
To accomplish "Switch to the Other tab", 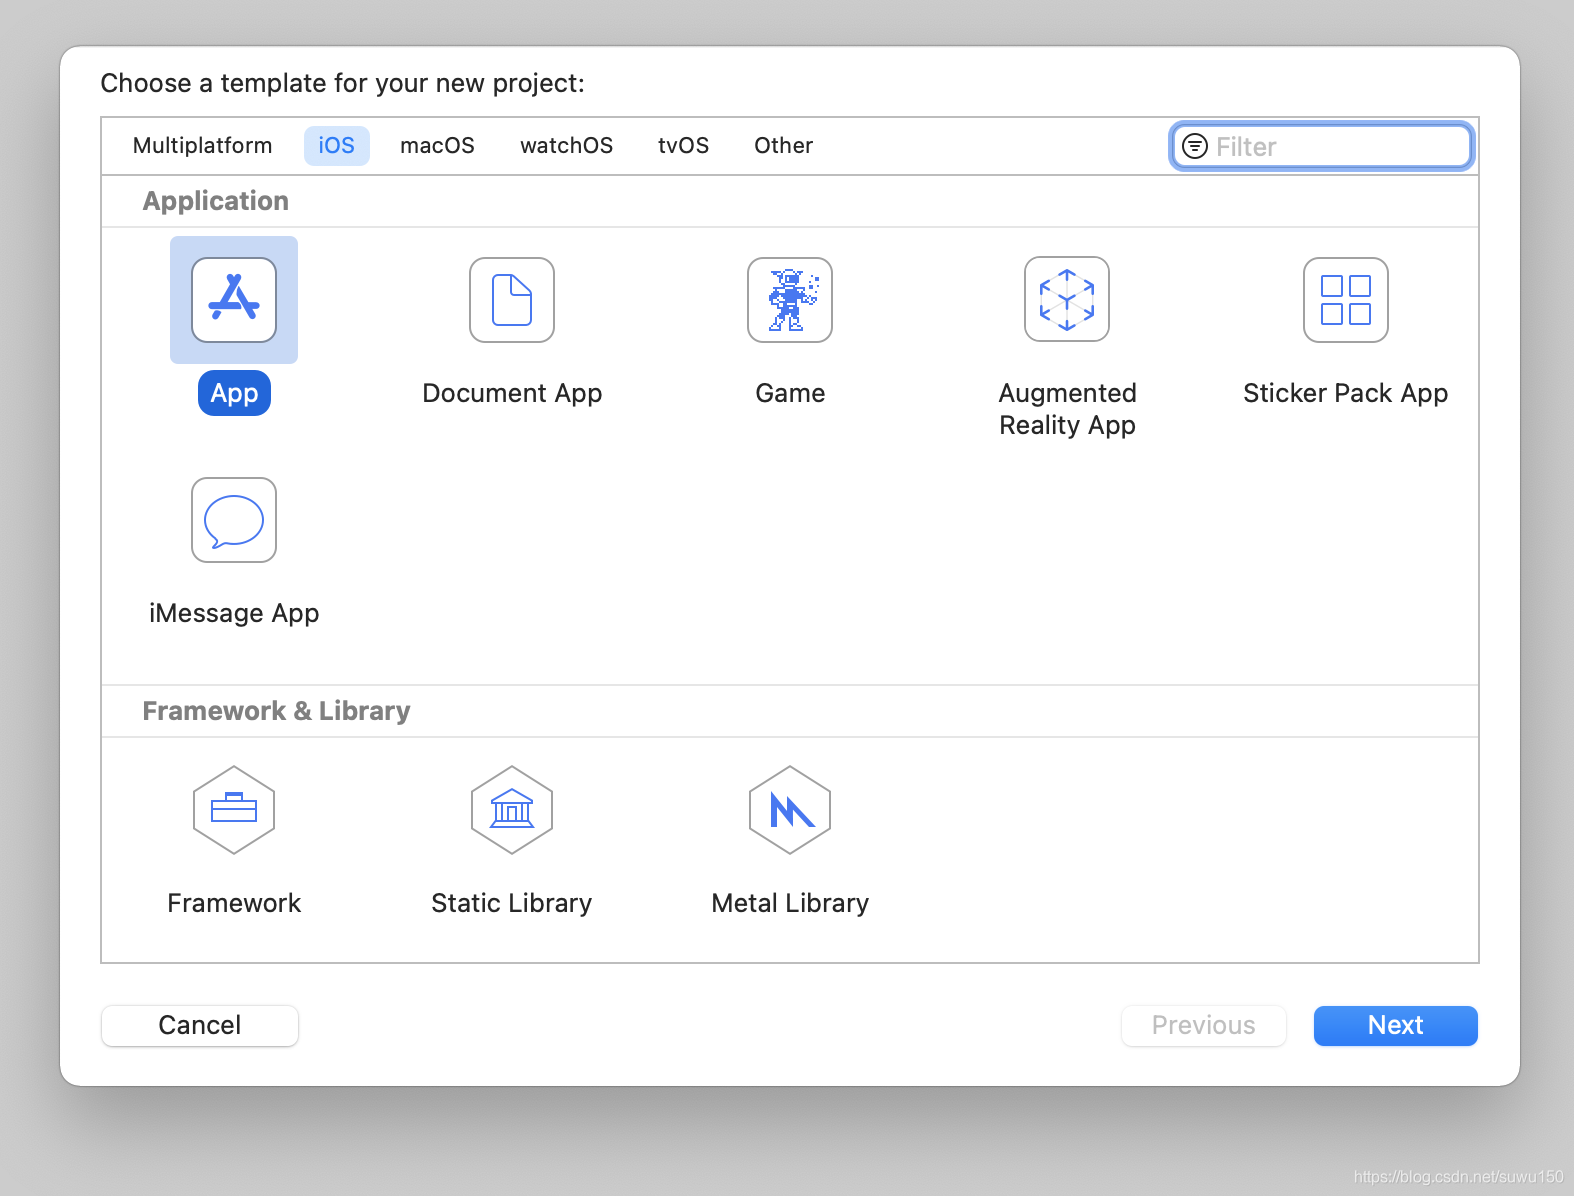I will click(x=784, y=146).
